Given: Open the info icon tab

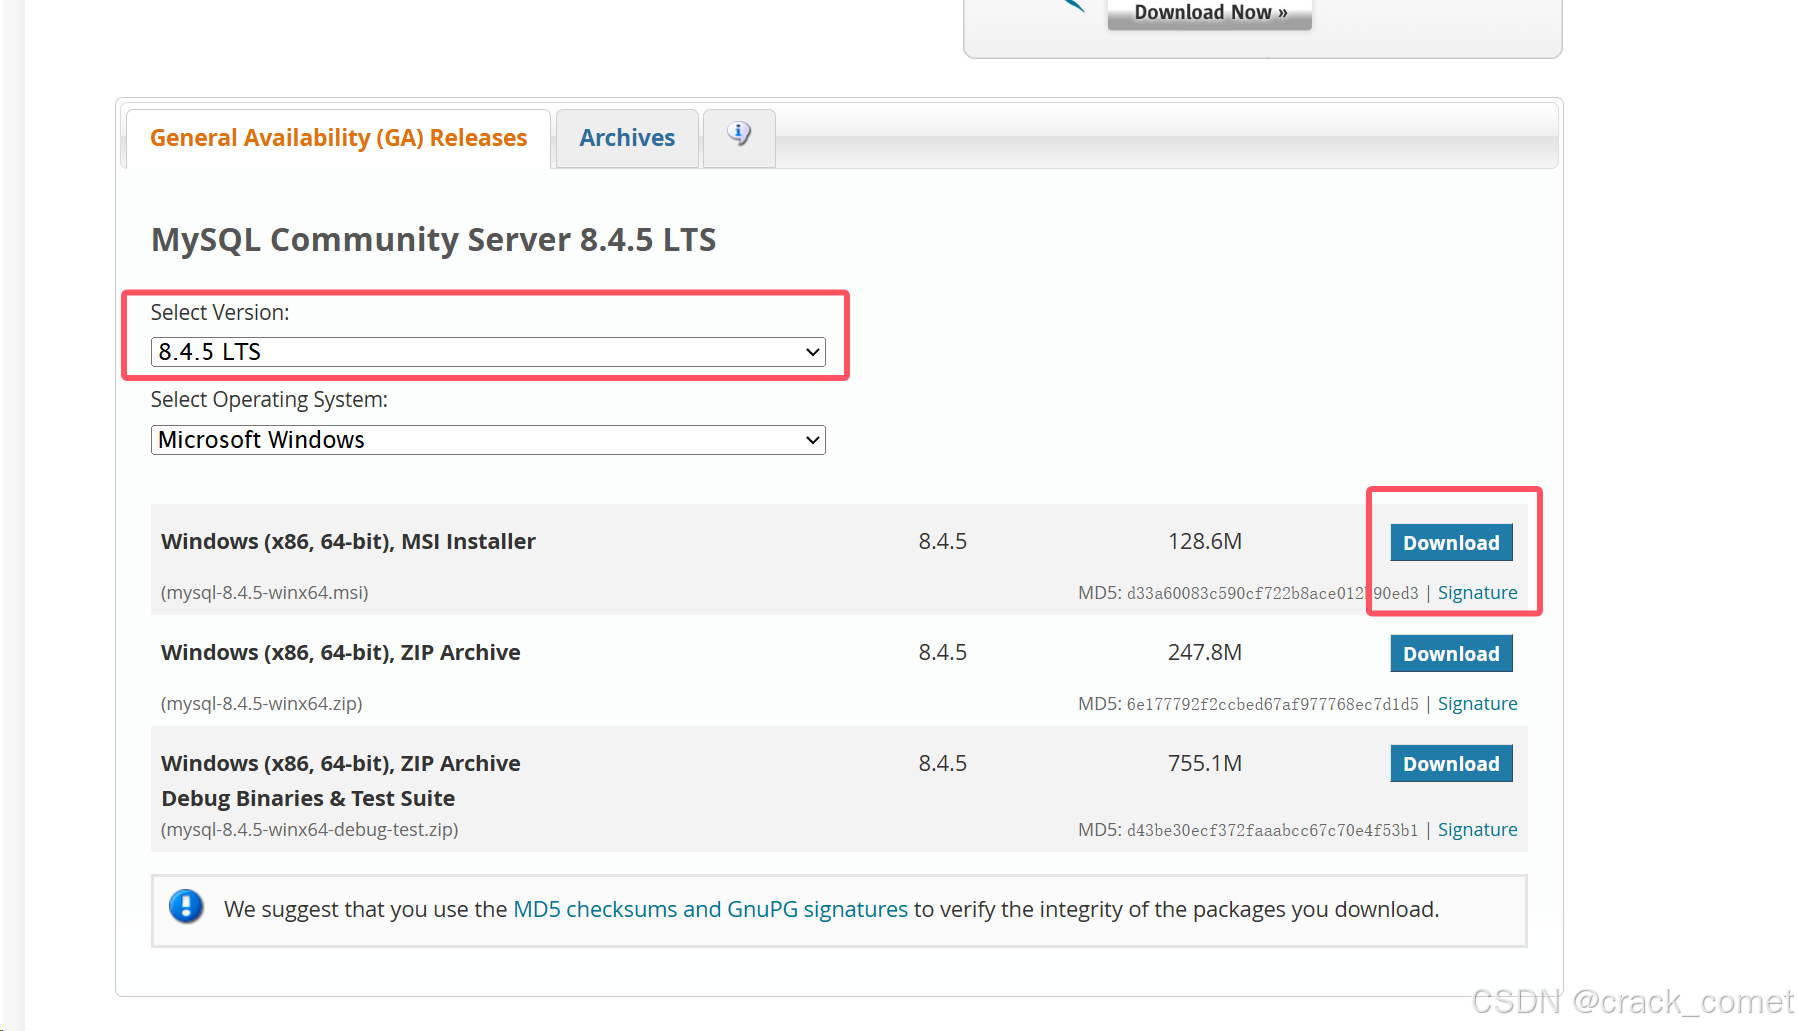Looking at the screenshot, I should [739, 136].
